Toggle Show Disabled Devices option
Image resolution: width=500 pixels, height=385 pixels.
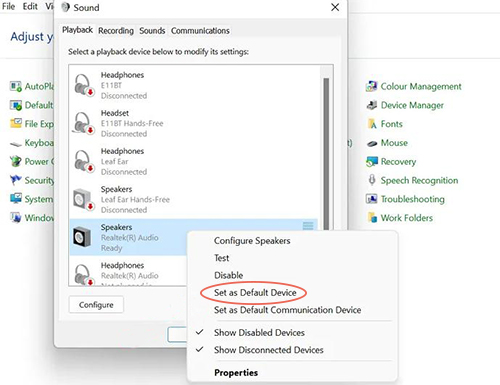click(x=259, y=333)
